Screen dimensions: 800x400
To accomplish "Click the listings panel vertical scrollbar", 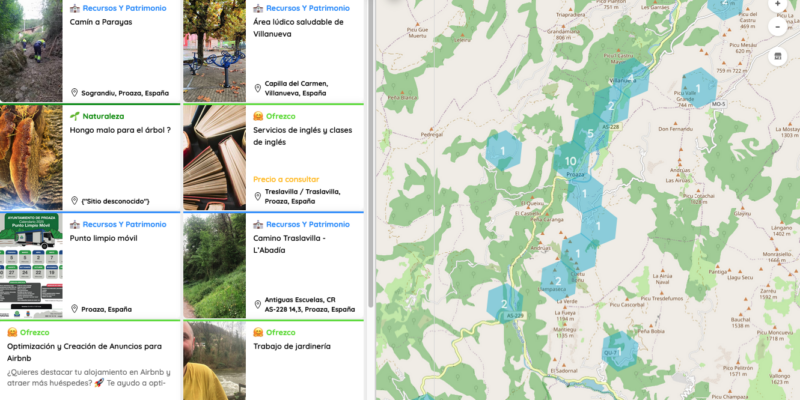I will pos(370,153).
